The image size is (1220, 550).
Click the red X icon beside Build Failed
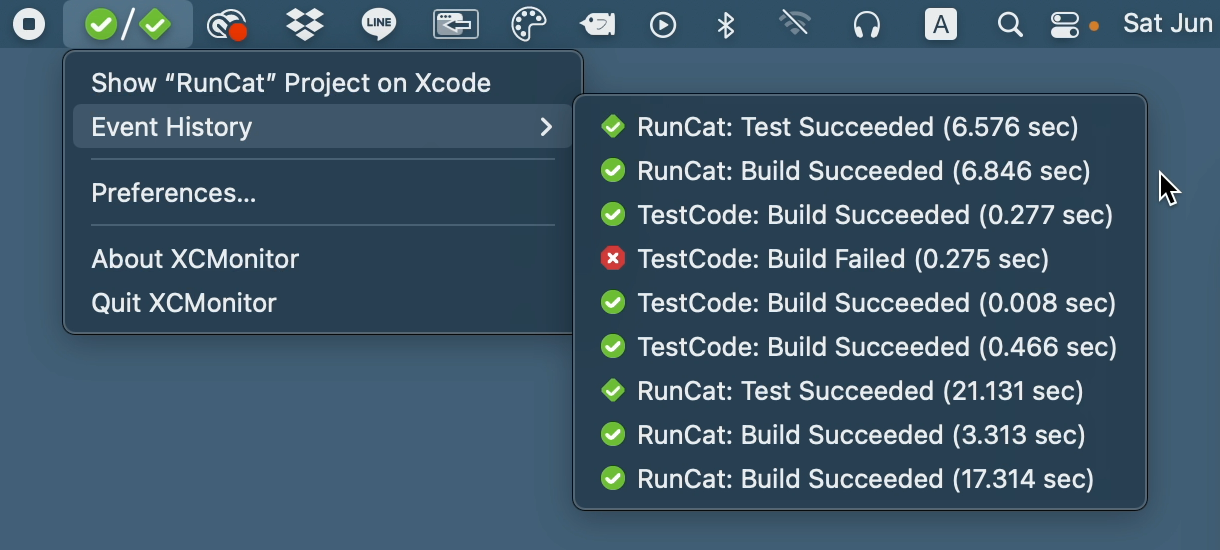(x=613, y=259)
